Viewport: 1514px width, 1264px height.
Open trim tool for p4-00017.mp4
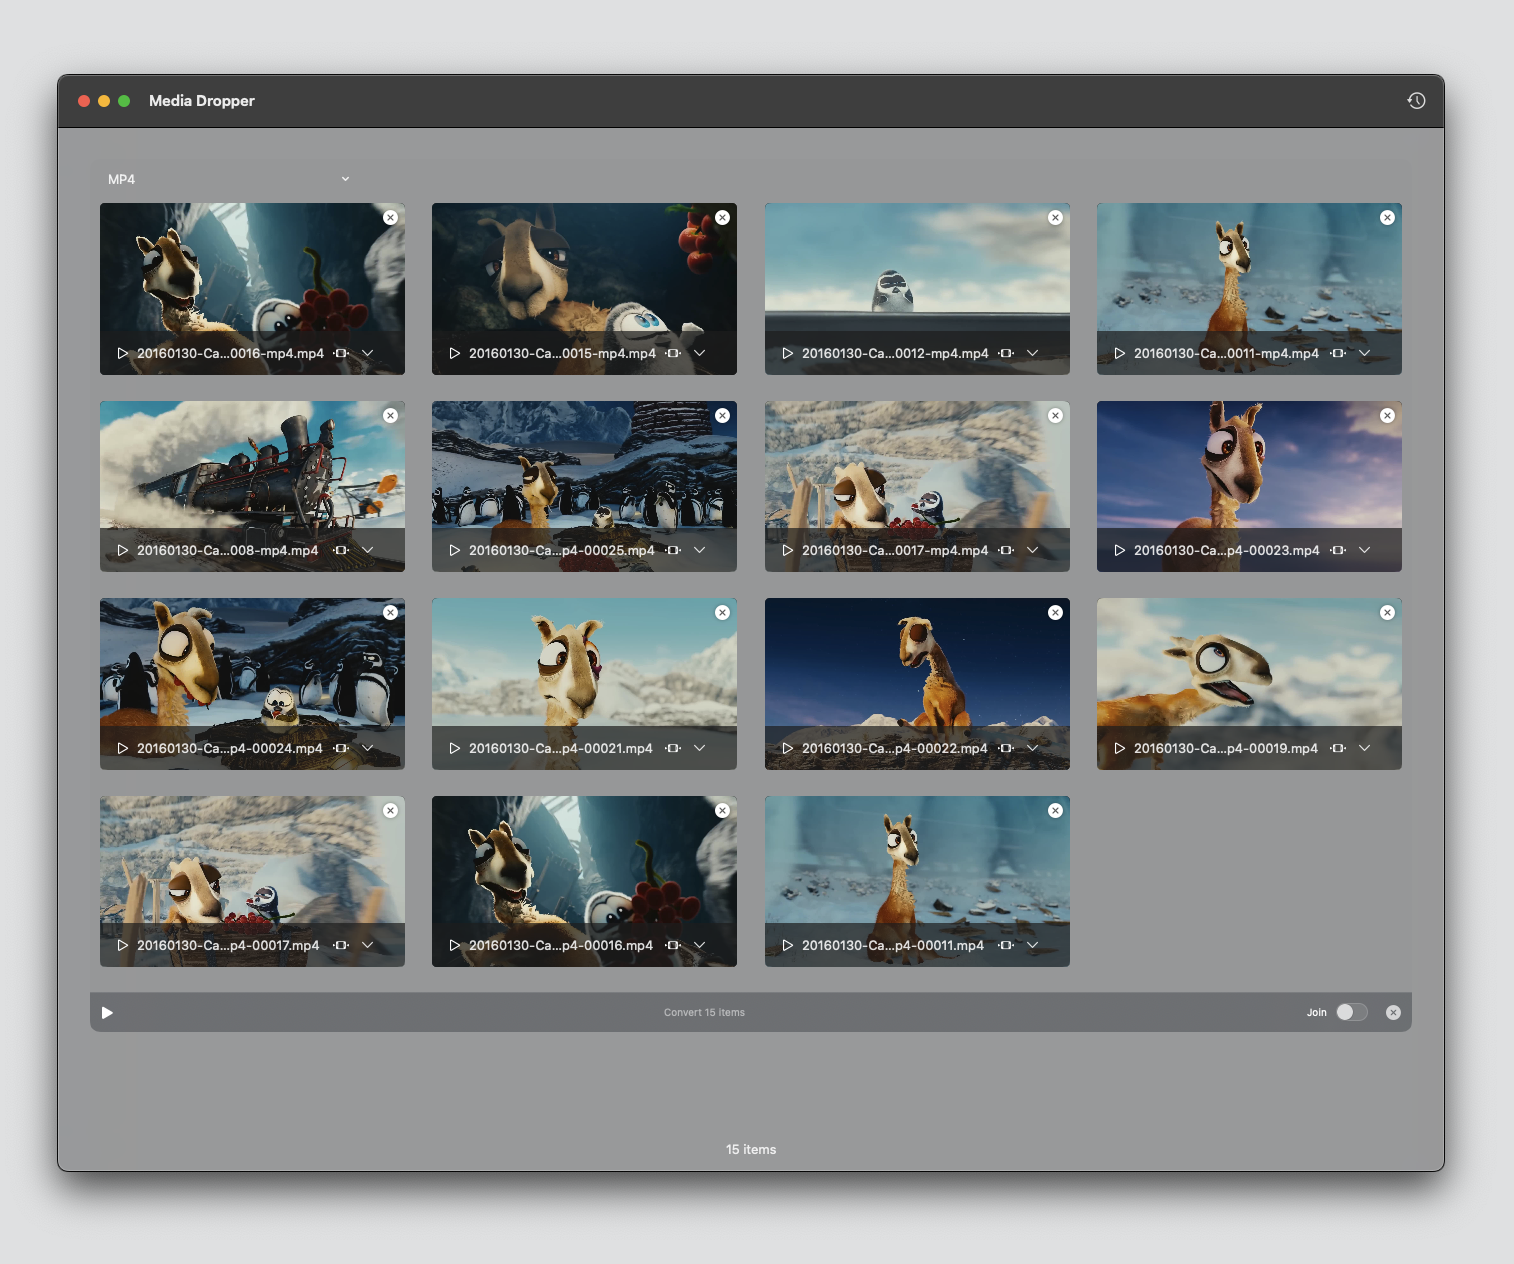click(341, 945)
